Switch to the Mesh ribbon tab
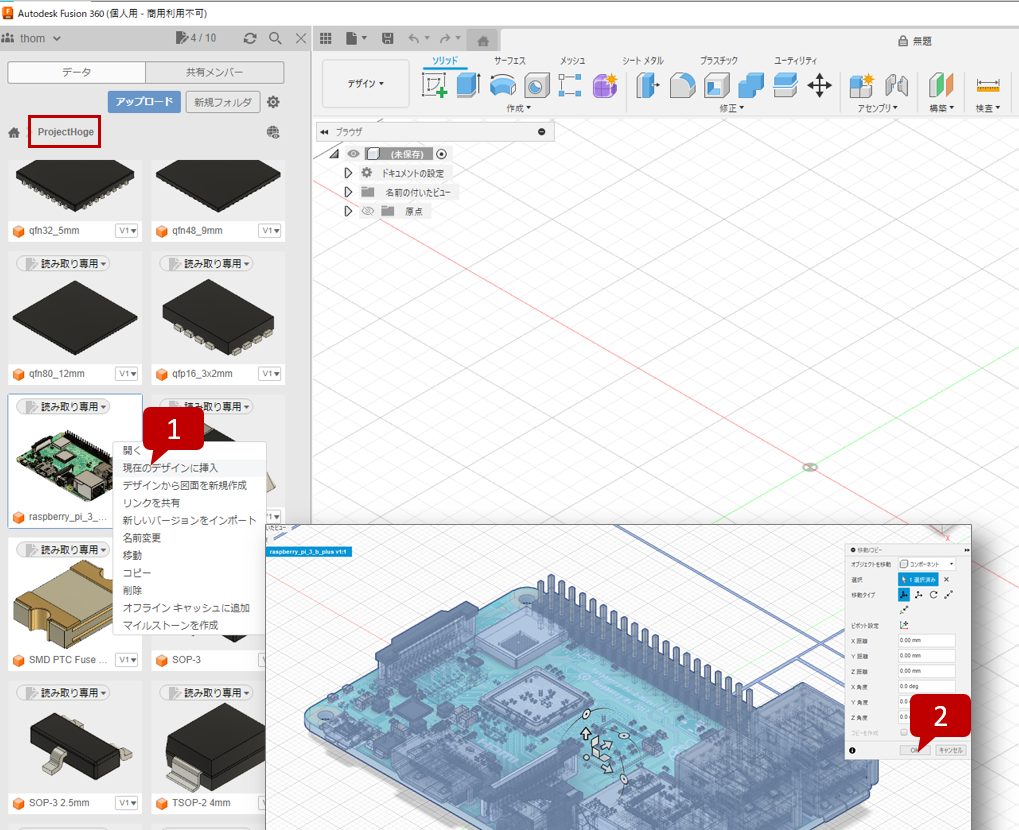This screenshot has width=1019, height=830. pyautogui.click(x=573, y=60)
